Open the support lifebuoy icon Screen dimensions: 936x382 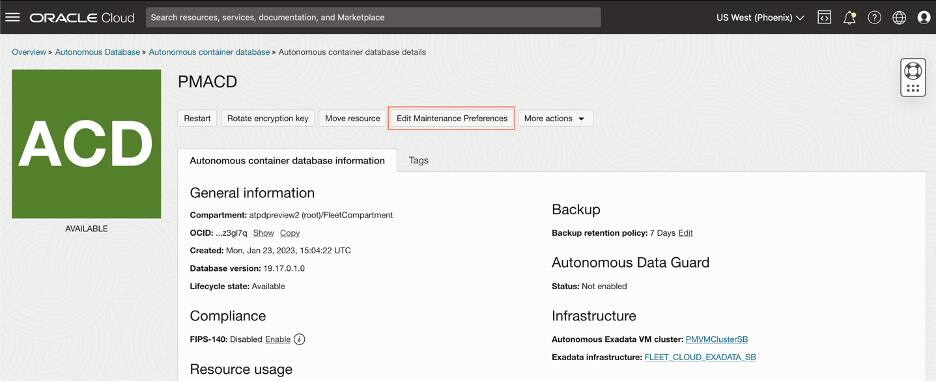pyautogui.click(x=913, y=71)
